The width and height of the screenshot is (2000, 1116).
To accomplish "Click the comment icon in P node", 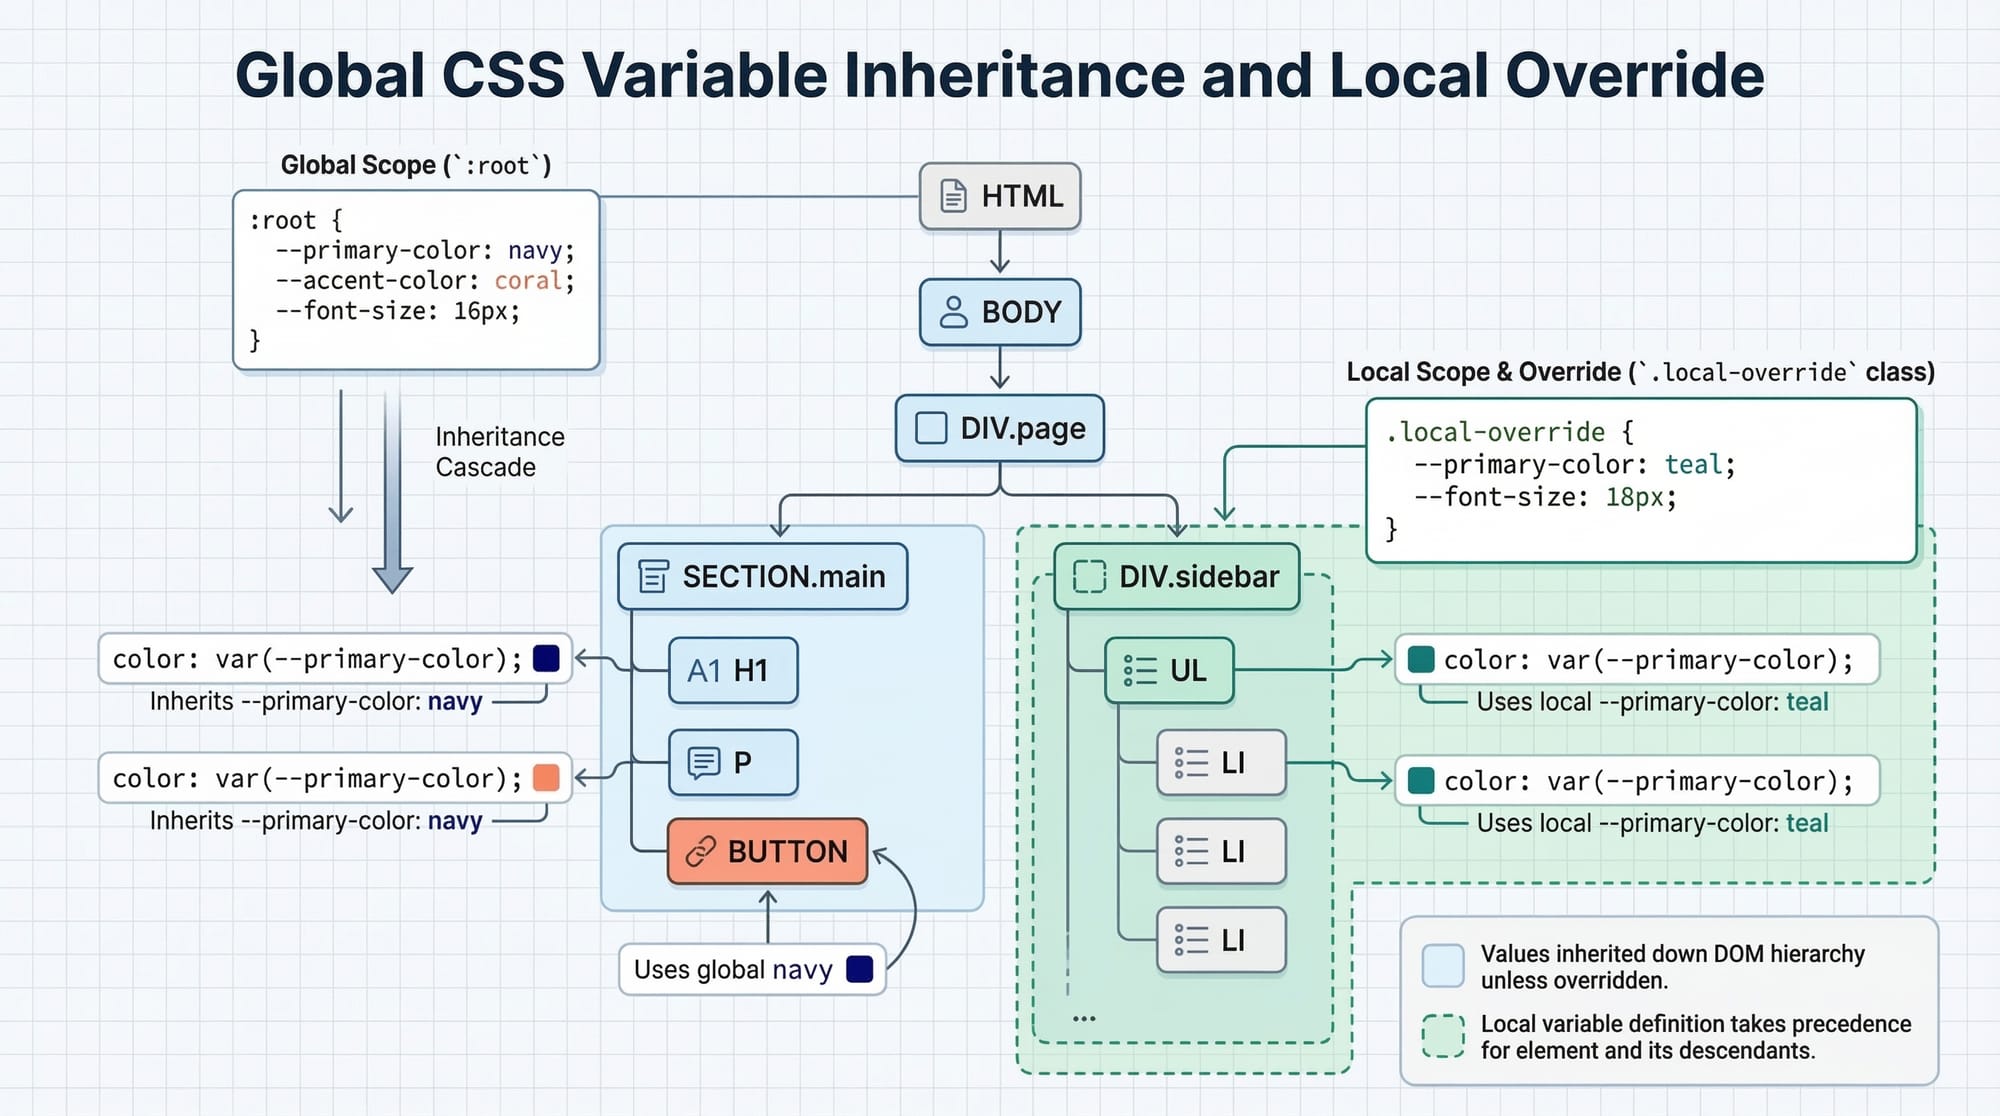I will click(x=703, y=763).
